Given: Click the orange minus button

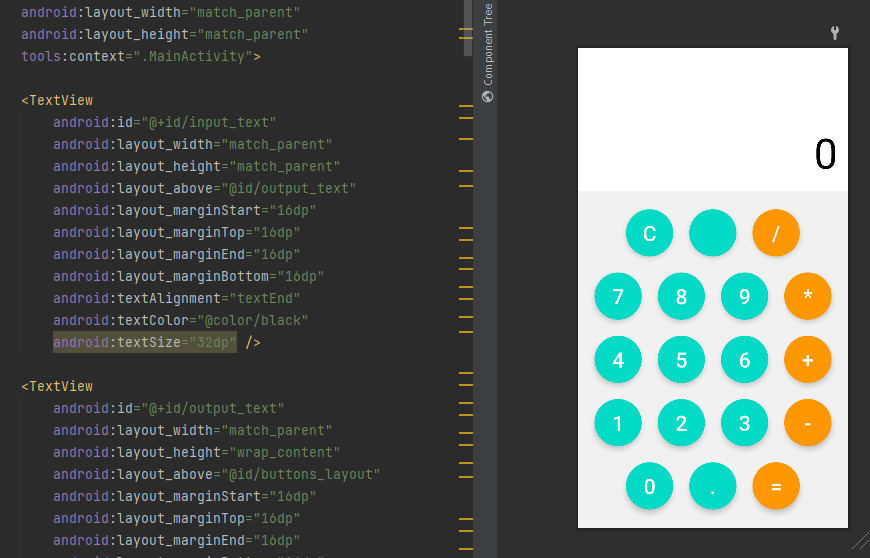Looking at the screenshot, I should click(807, 423).
